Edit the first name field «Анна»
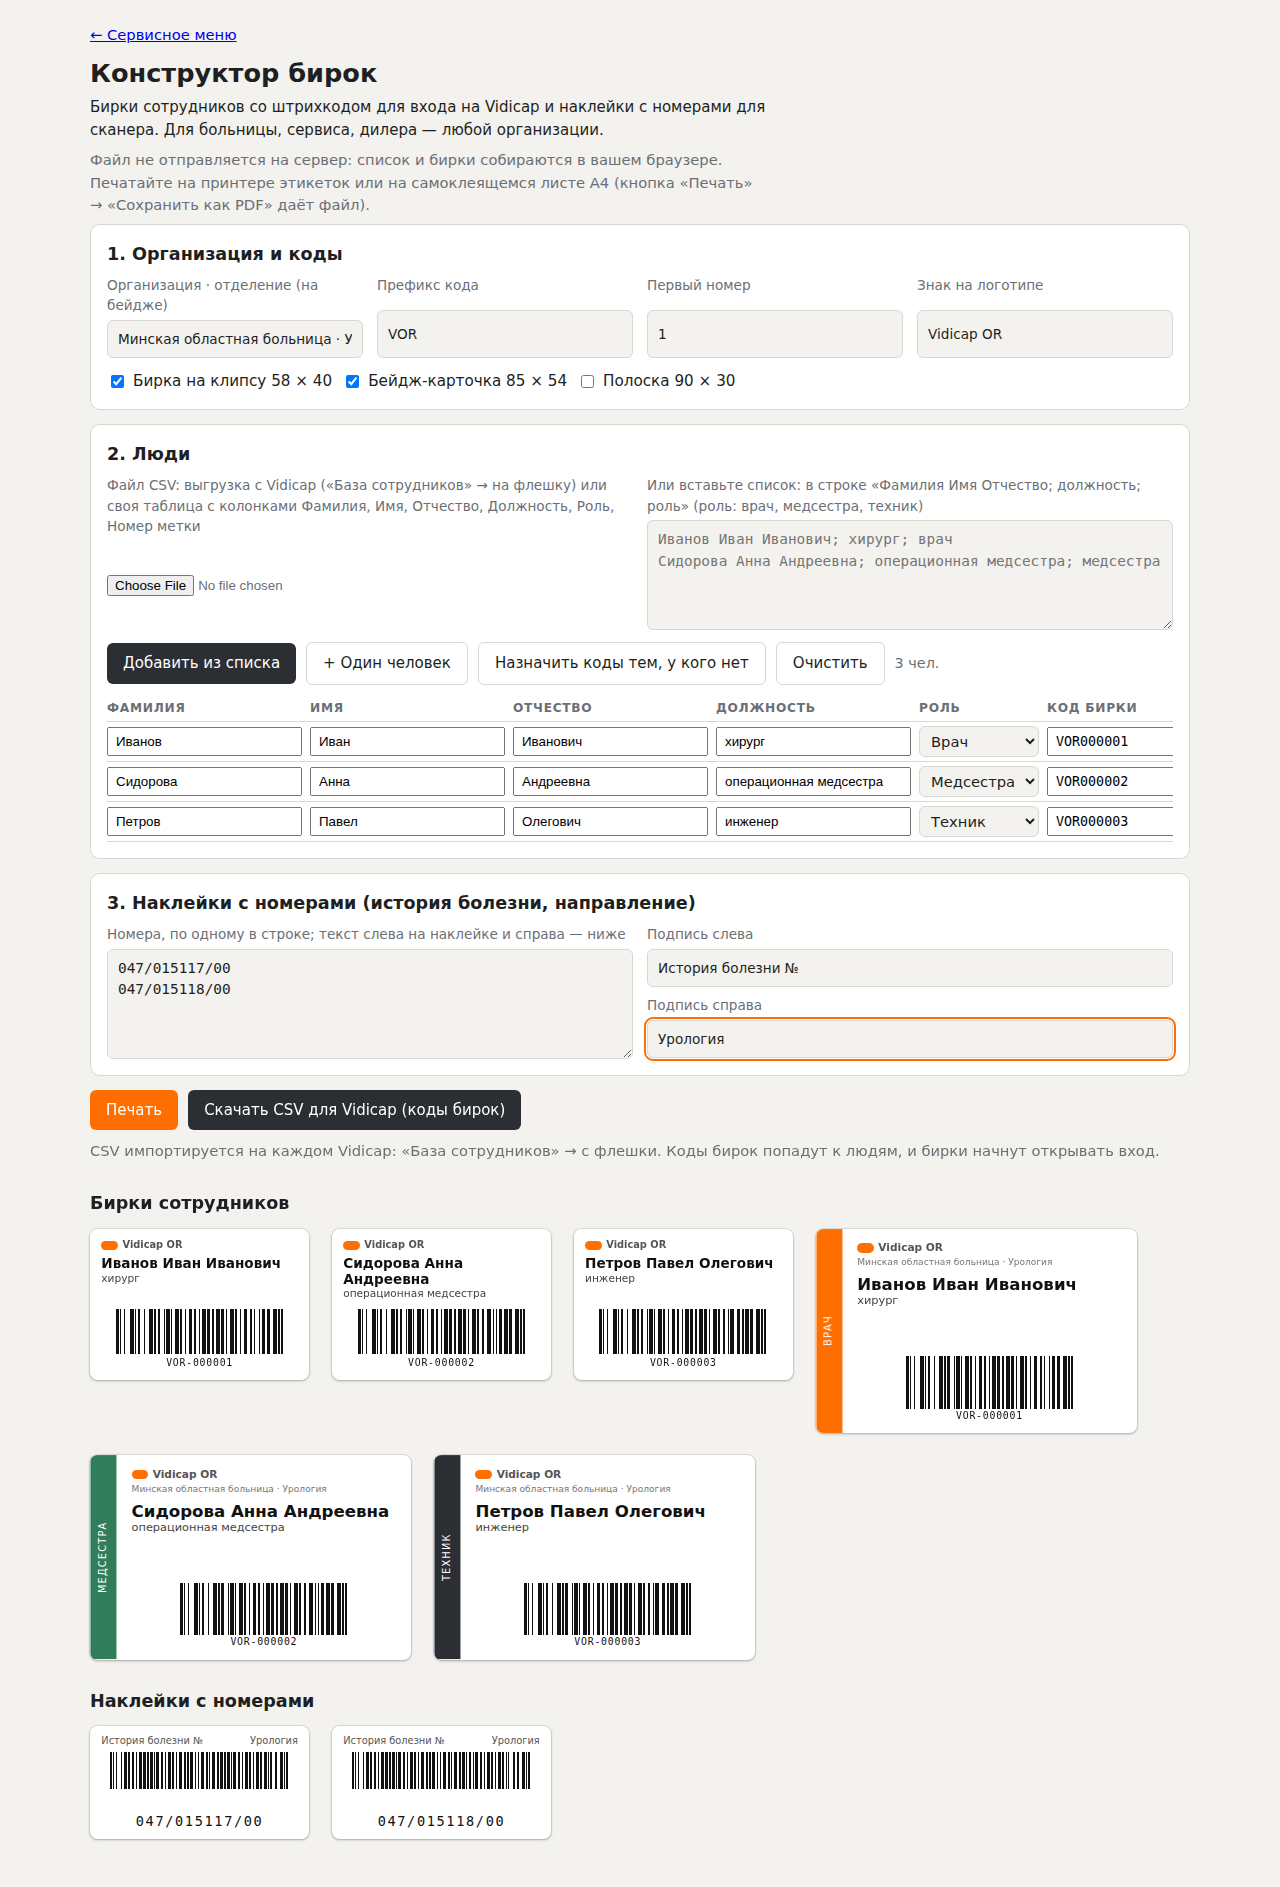 point(407,782)
